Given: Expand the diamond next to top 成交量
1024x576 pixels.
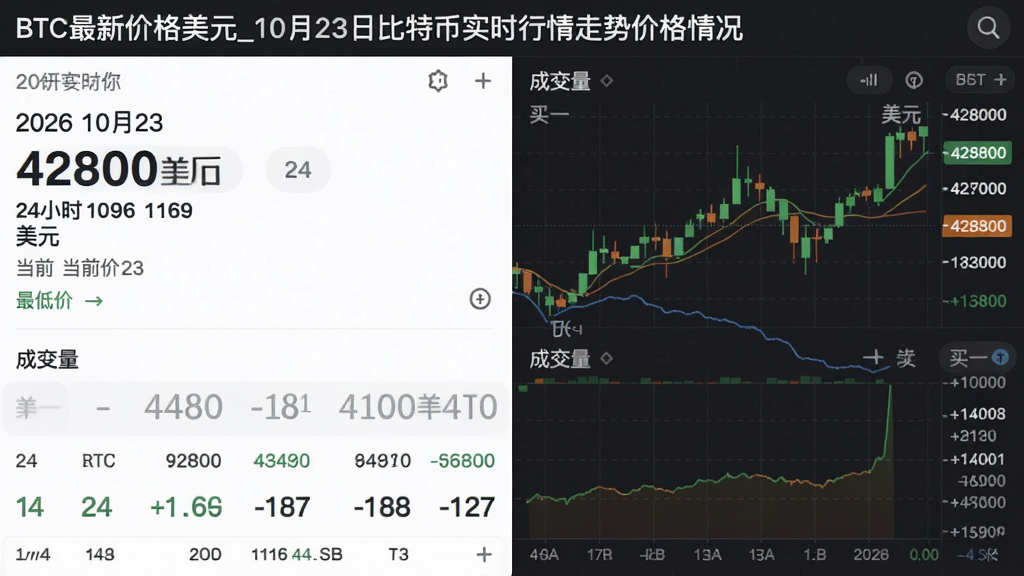Looking at the screenshot, I should coord(607,81).
